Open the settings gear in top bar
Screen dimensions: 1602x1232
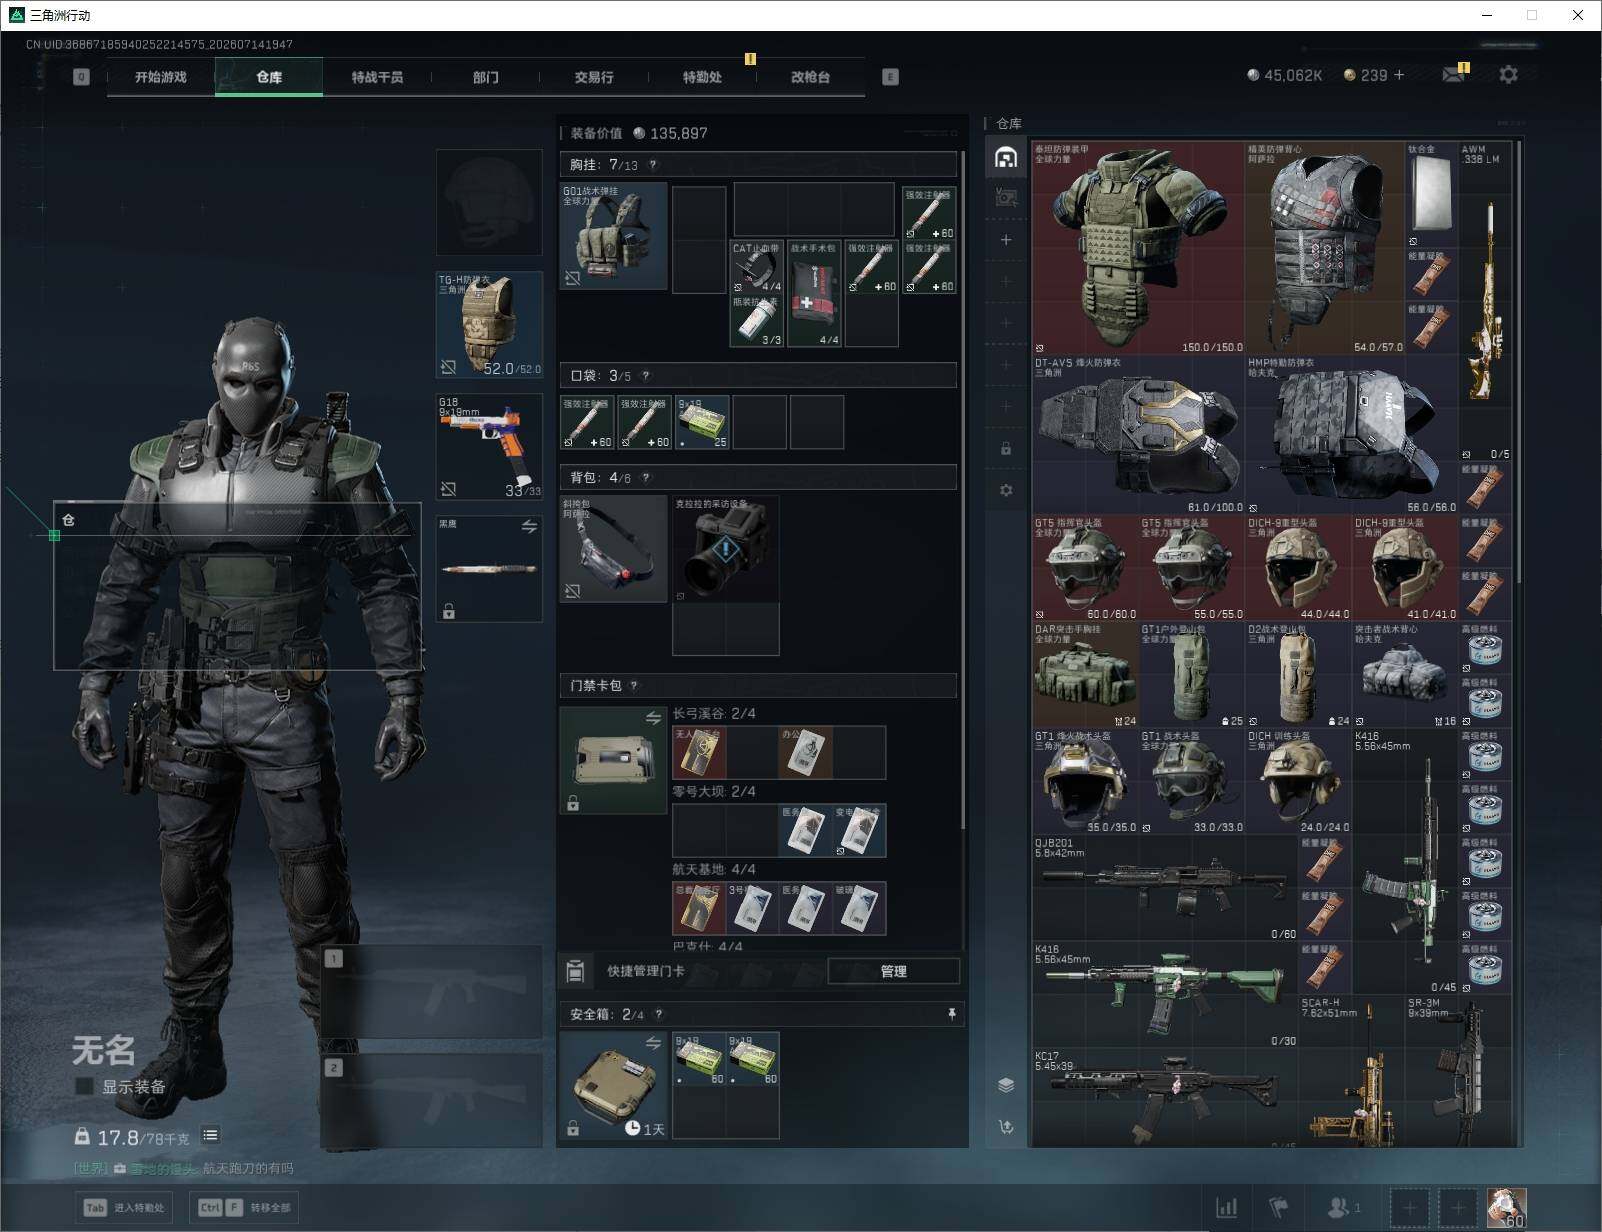[1508, 75]
